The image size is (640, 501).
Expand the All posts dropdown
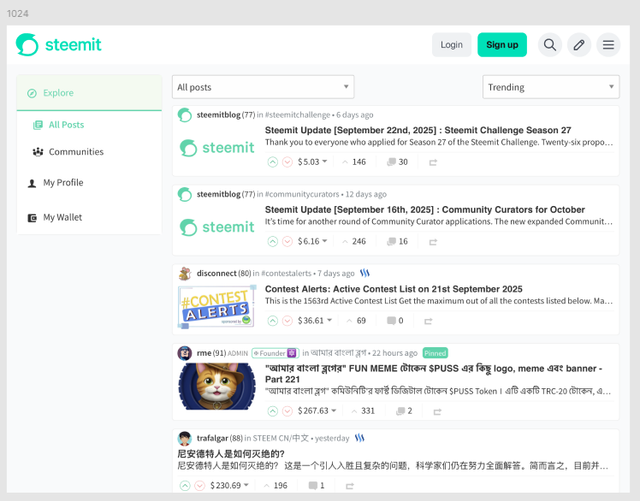pyautogui.click(x=263, y=87)
